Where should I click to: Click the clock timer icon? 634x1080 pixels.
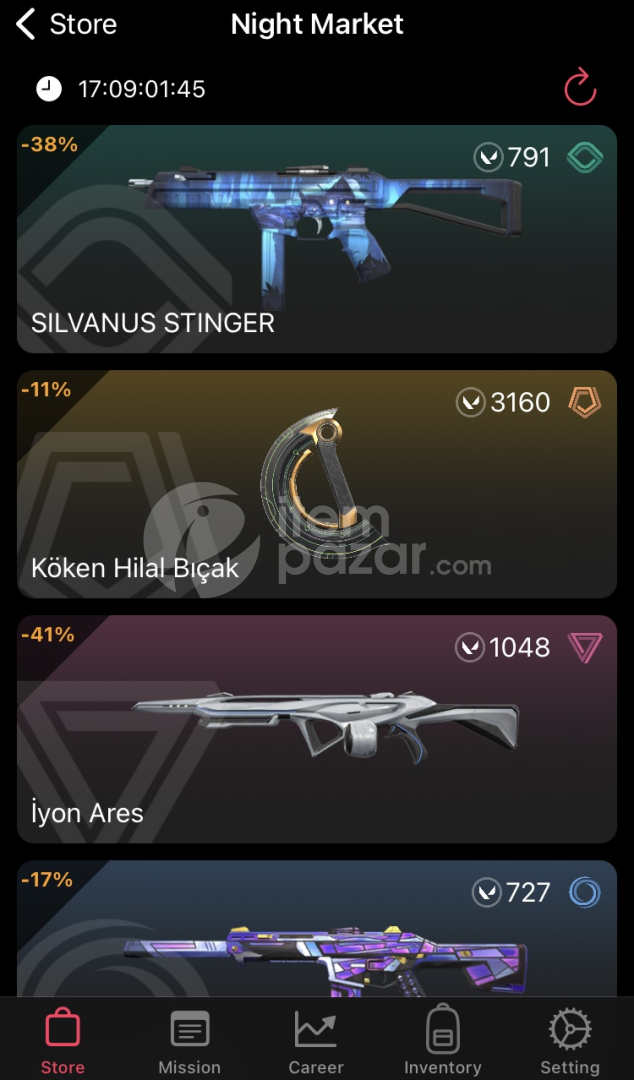(x=49, y=89)
